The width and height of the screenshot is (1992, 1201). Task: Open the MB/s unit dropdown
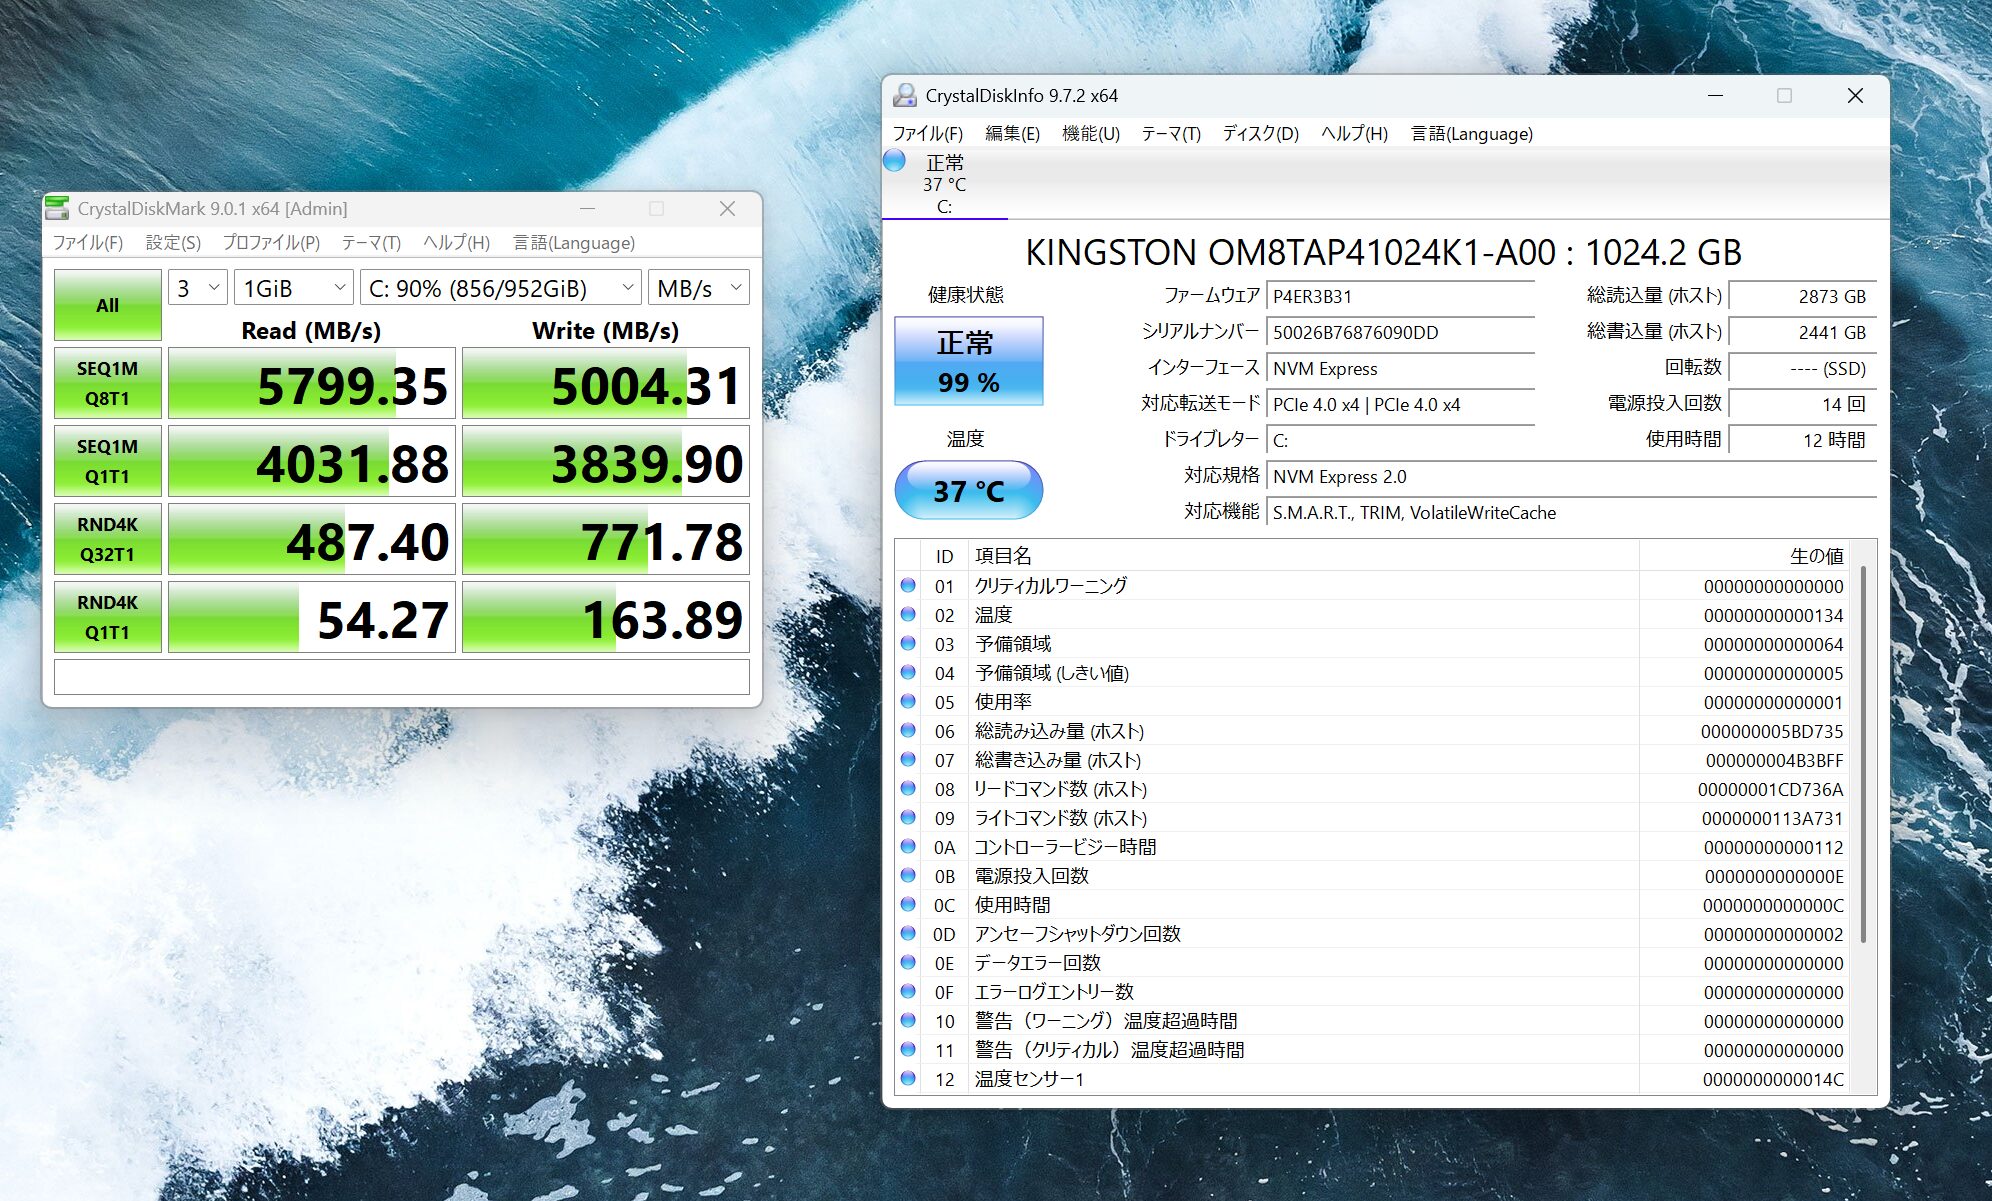click(x=698, y=288)
